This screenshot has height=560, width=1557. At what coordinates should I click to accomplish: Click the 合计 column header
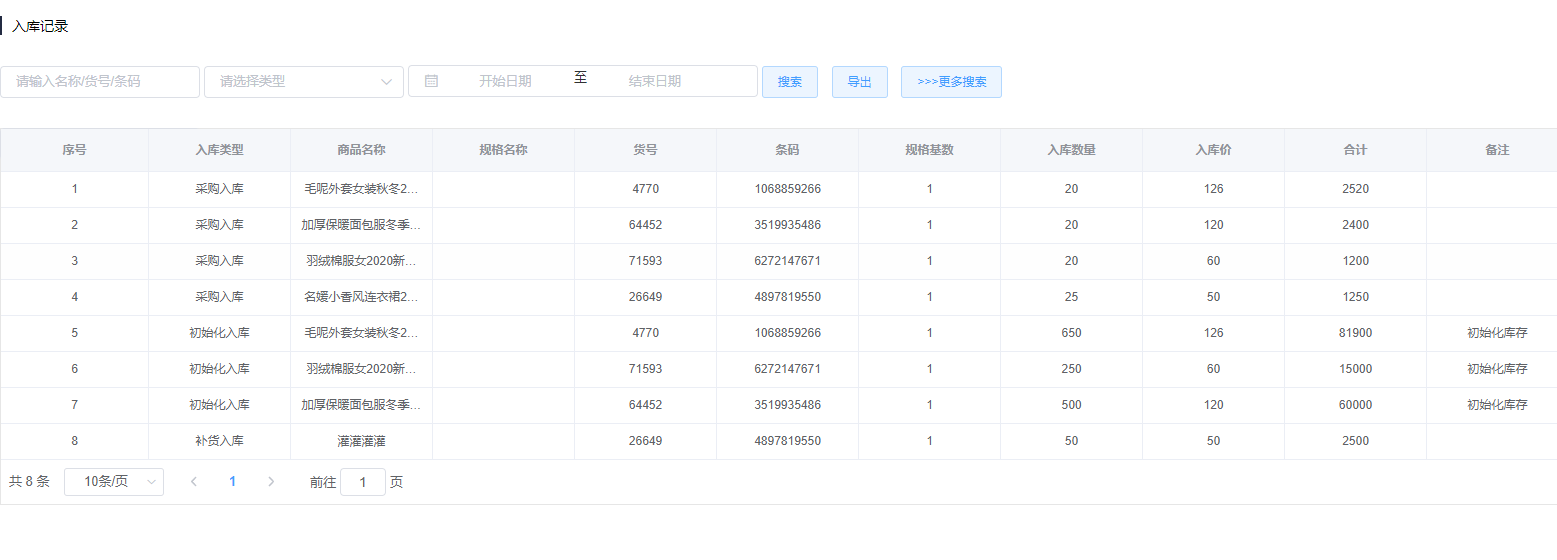1356,150
